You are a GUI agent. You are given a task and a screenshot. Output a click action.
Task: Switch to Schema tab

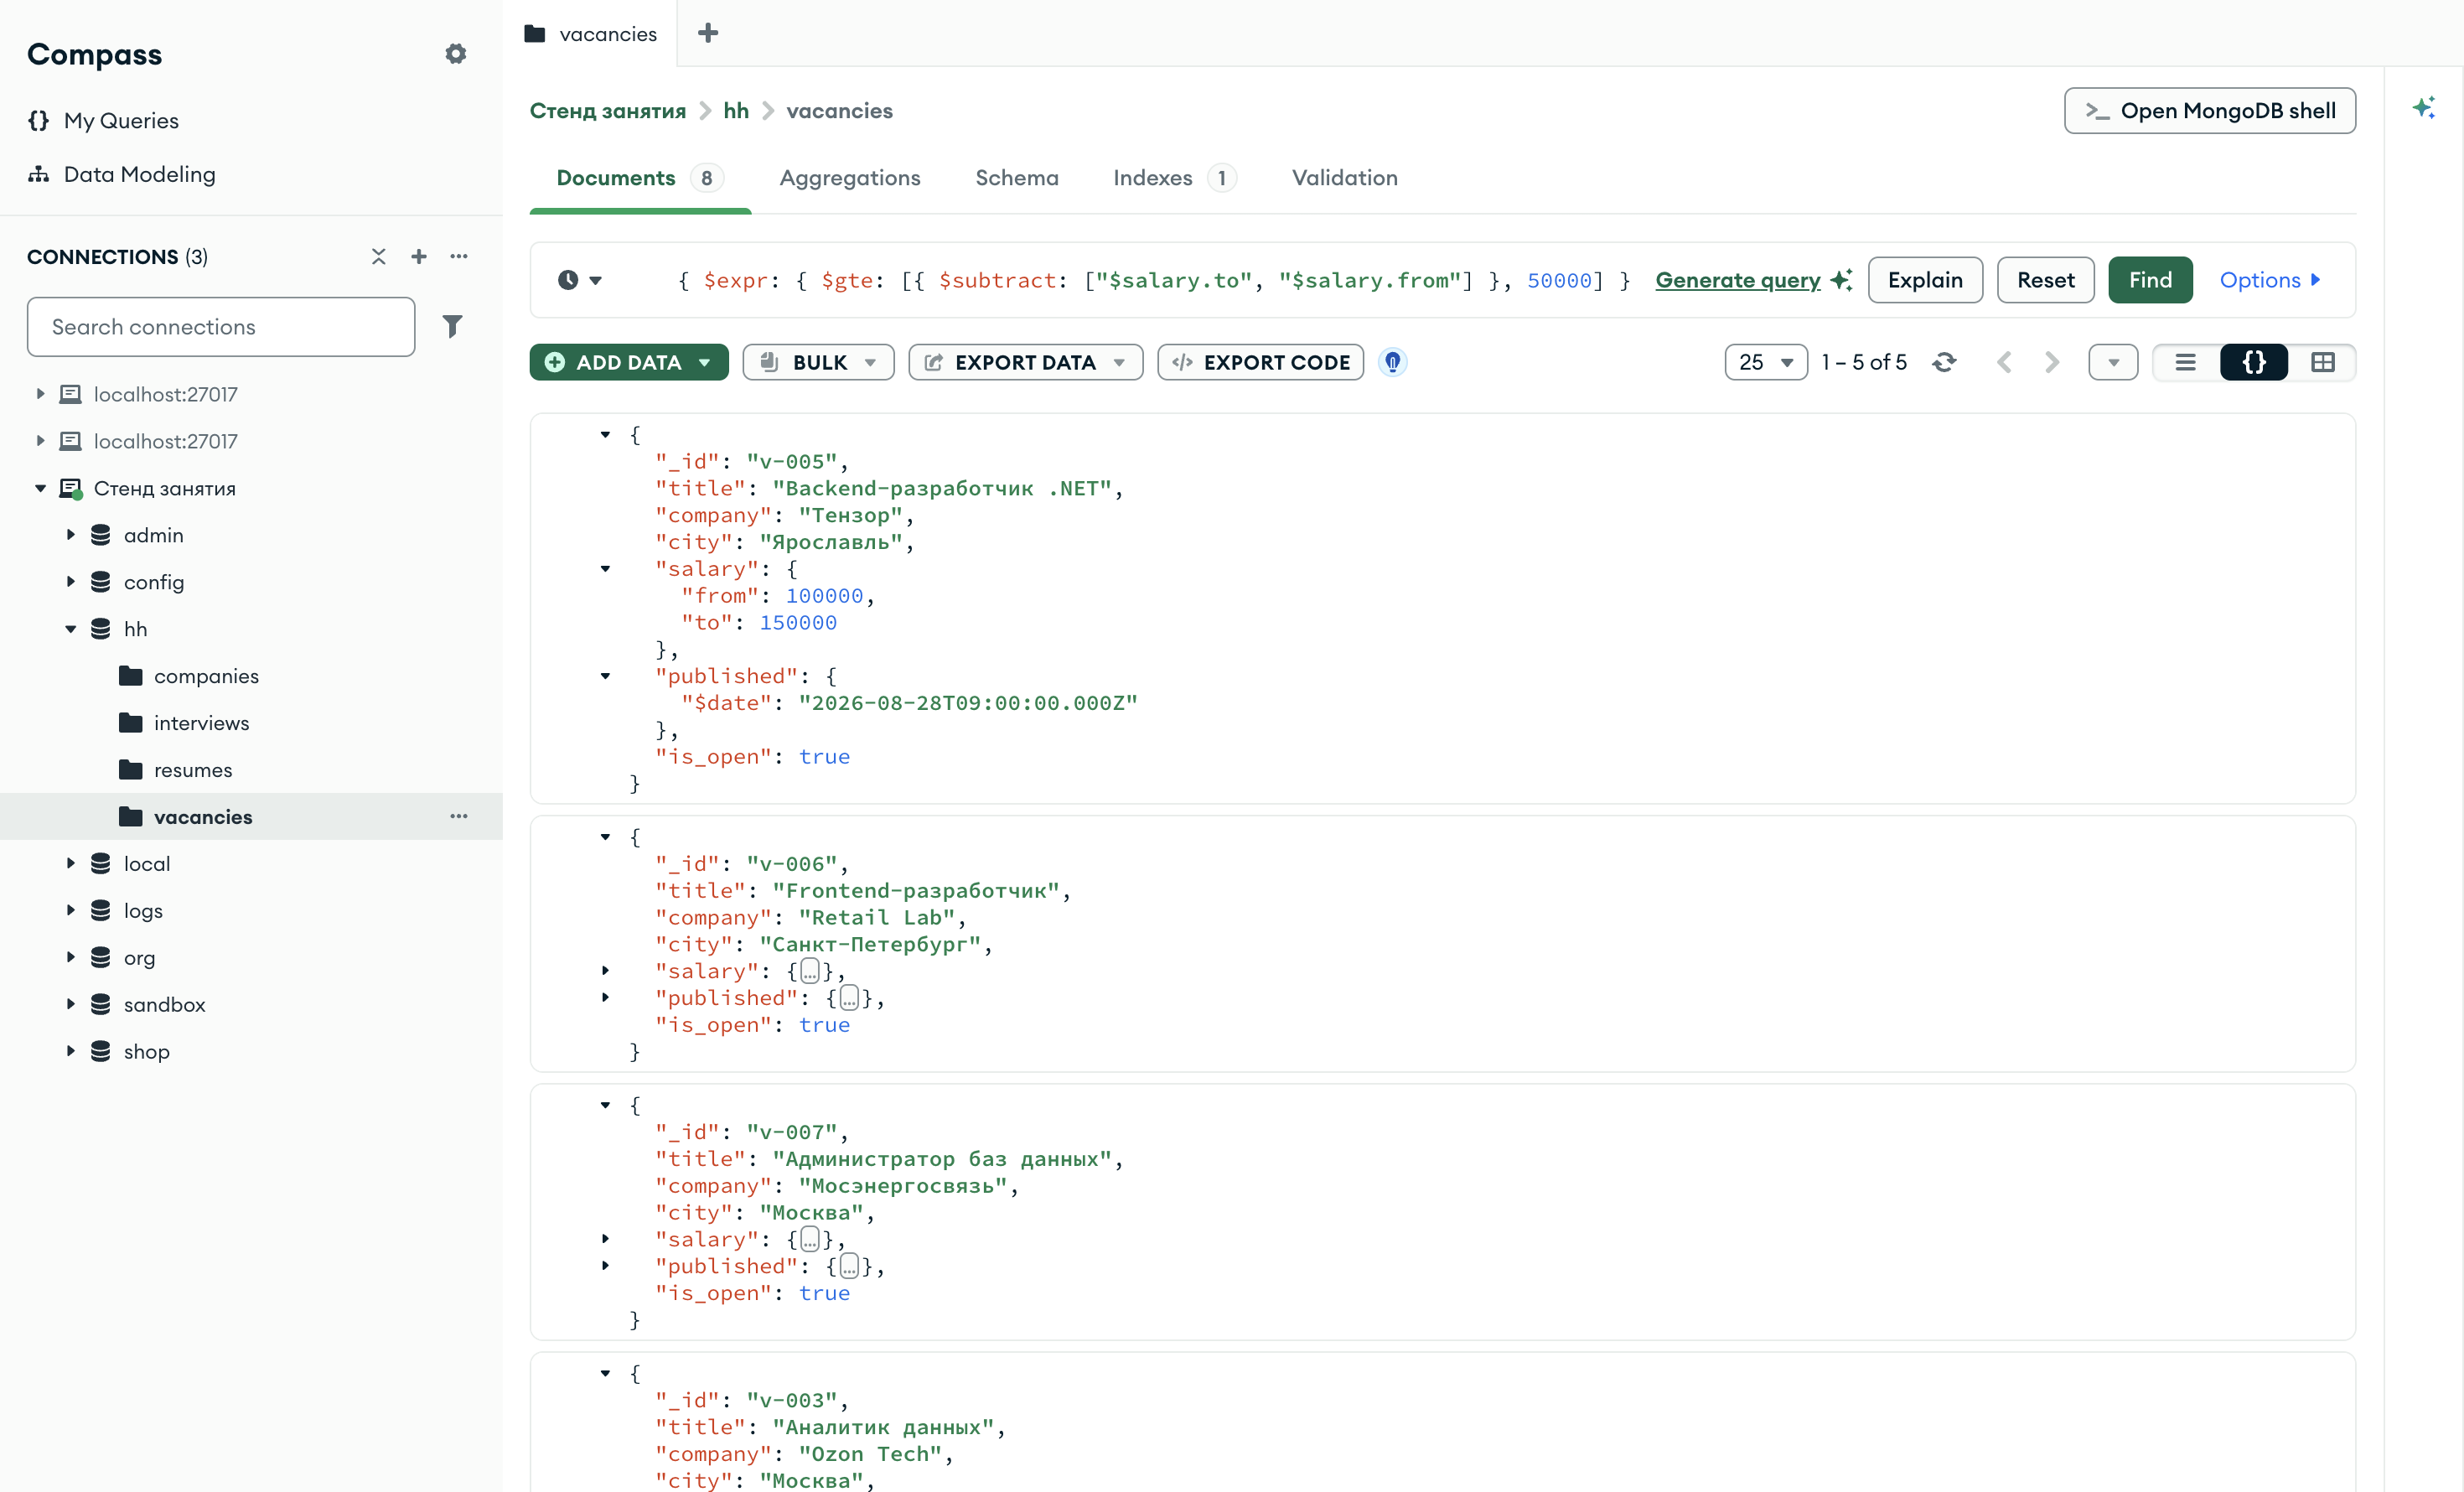point(1016,178)
